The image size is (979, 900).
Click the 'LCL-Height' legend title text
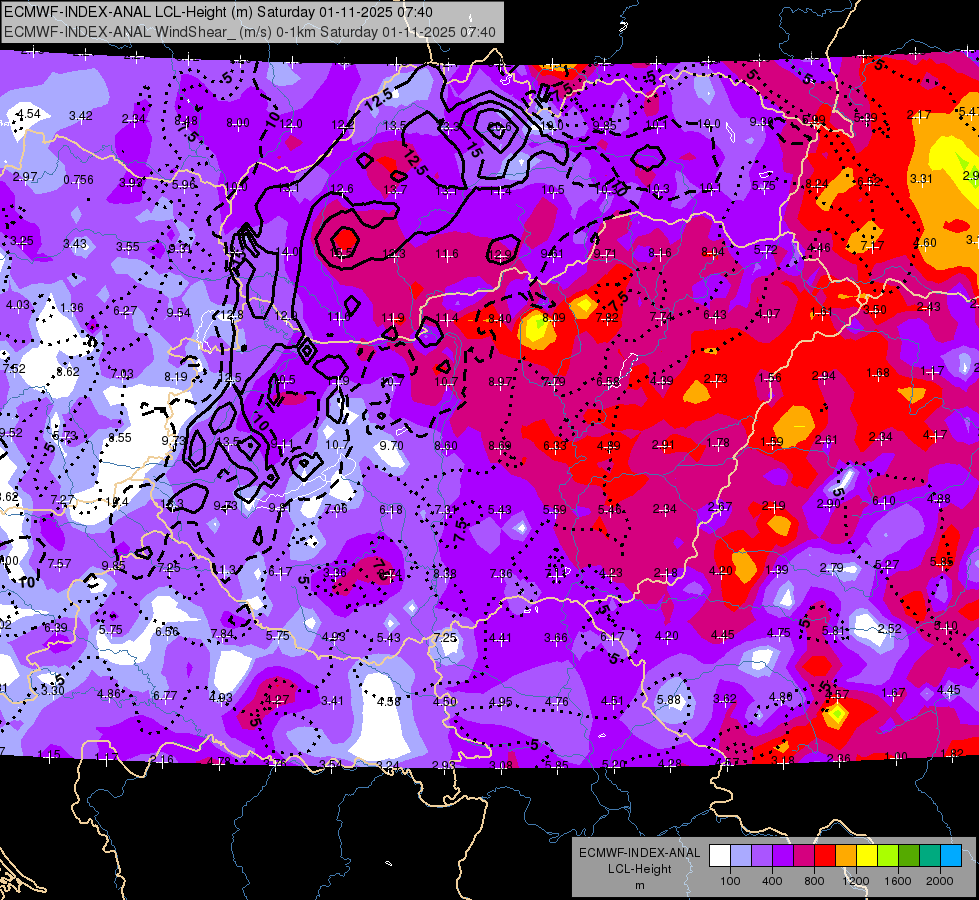[639, 869]
